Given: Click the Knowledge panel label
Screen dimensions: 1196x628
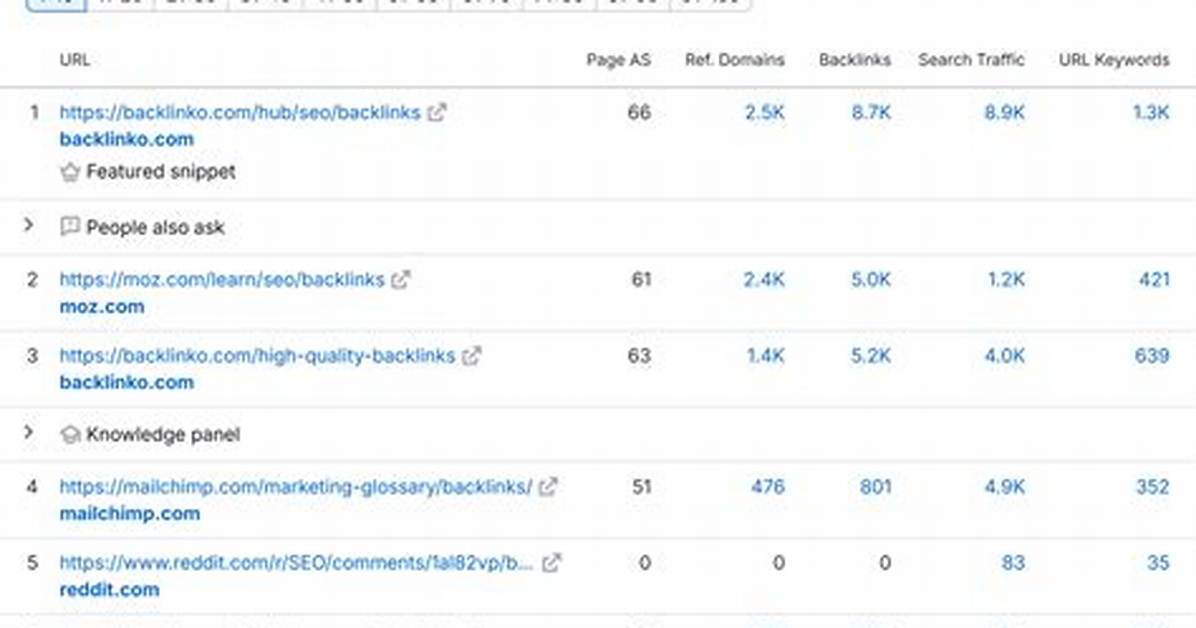Looking at the screenshot, I should coord(163,434).
